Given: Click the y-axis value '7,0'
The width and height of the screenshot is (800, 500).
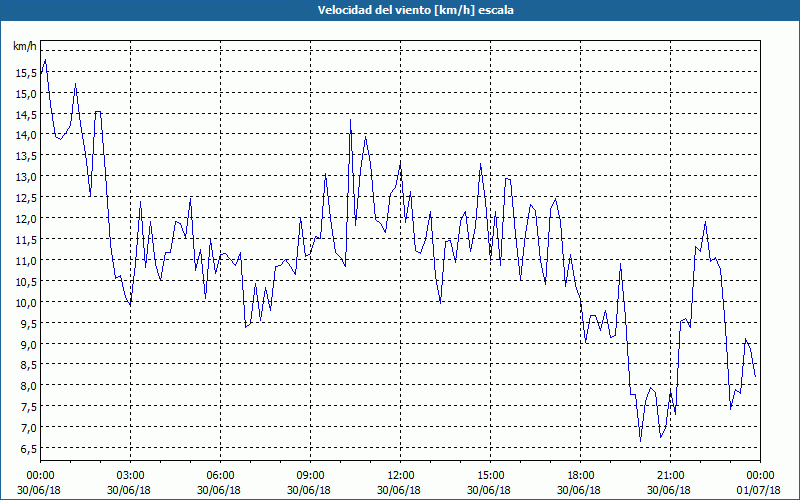Looking at the screenshot, I should (28, 428).
